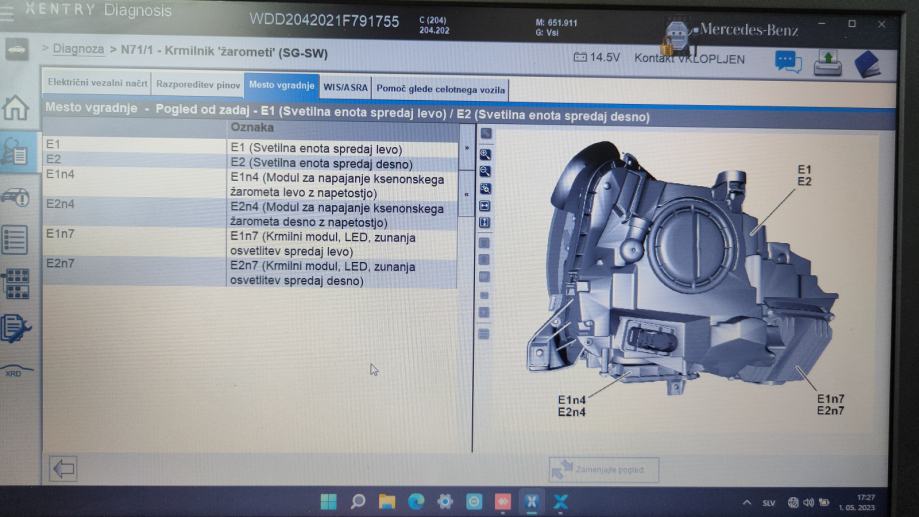Viewport: 919px width, 517px height.
Task: Click the volume speaker tray icon
Action: click(x=809, y=502)
